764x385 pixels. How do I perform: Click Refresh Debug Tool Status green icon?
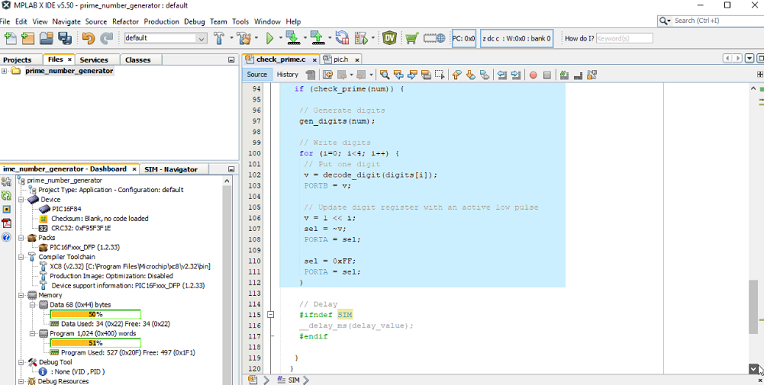tap(6, 195)
